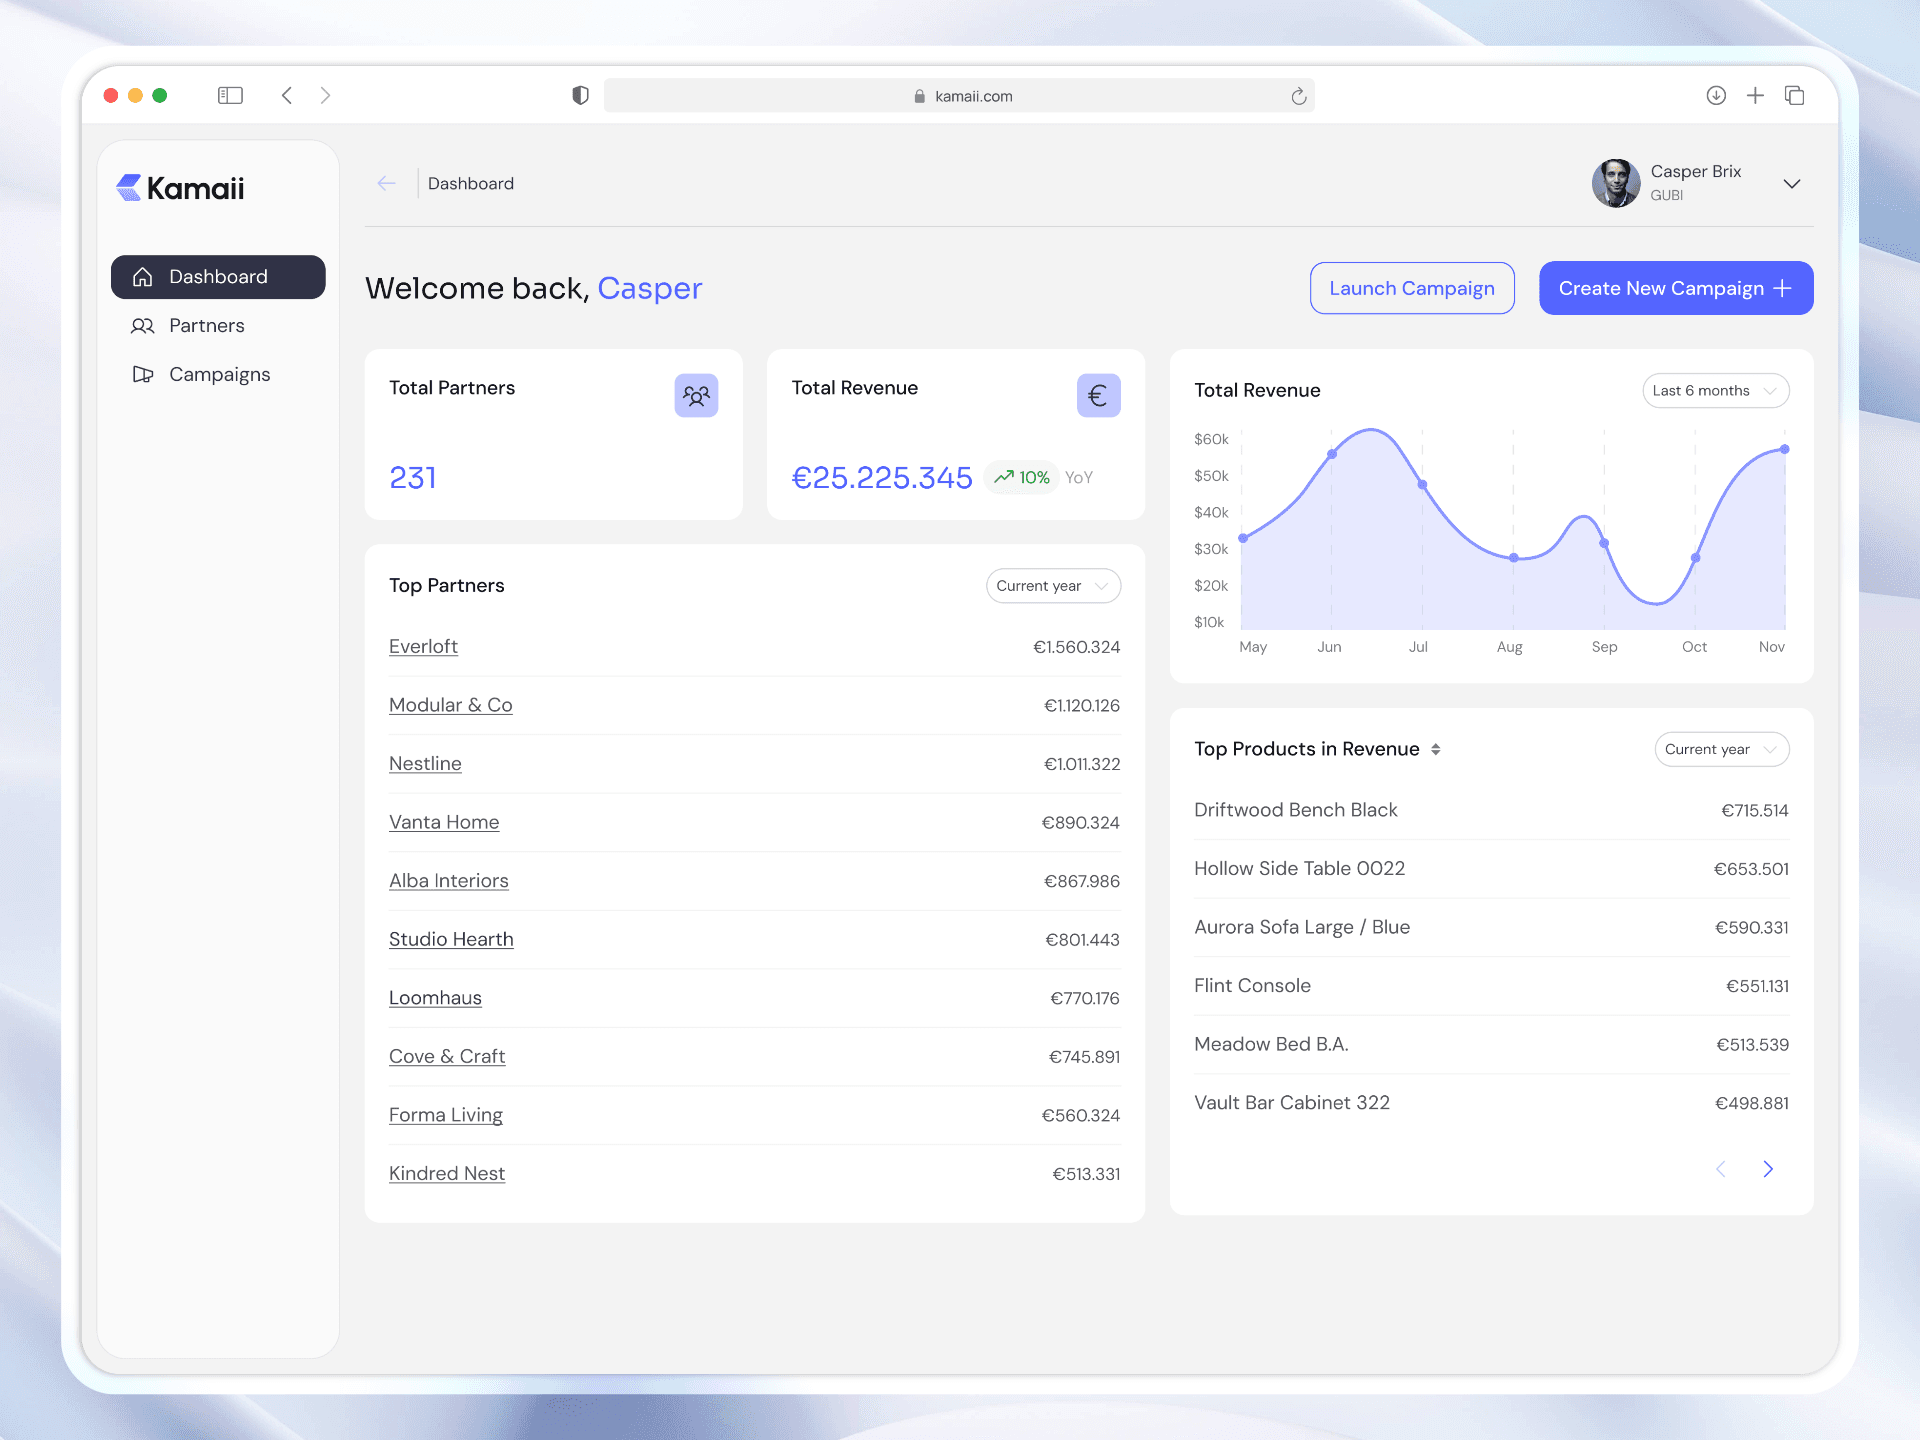Expand the Casper Brix account menu
Screen dimensions: 1920x1440
coord(1792,184)
